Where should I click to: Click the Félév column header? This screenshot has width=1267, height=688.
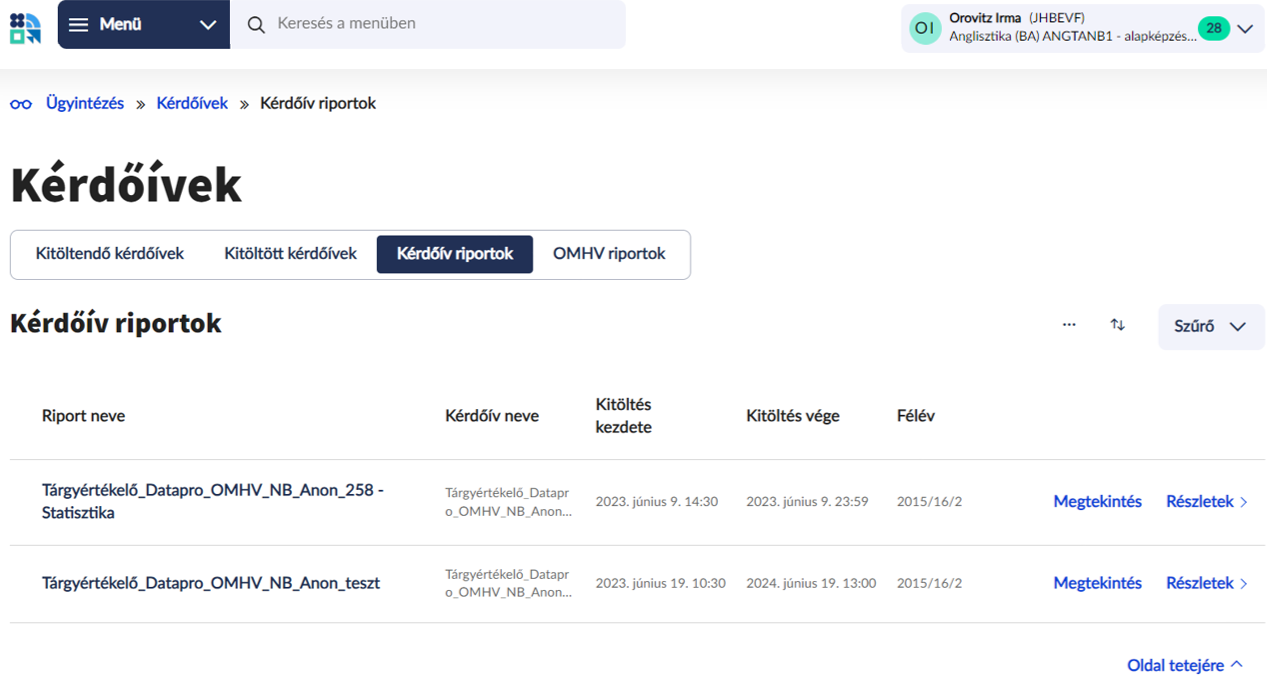tap(916, 416)
